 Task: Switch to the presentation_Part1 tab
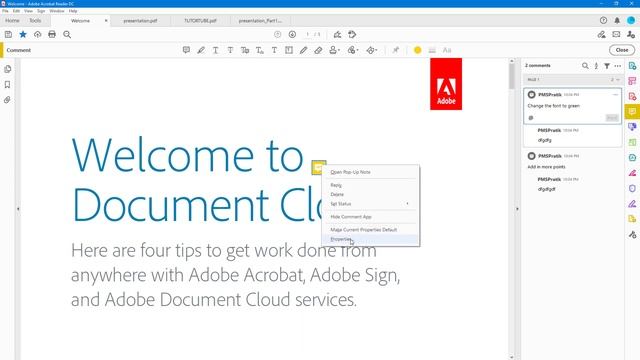click(x=260, y=20)
